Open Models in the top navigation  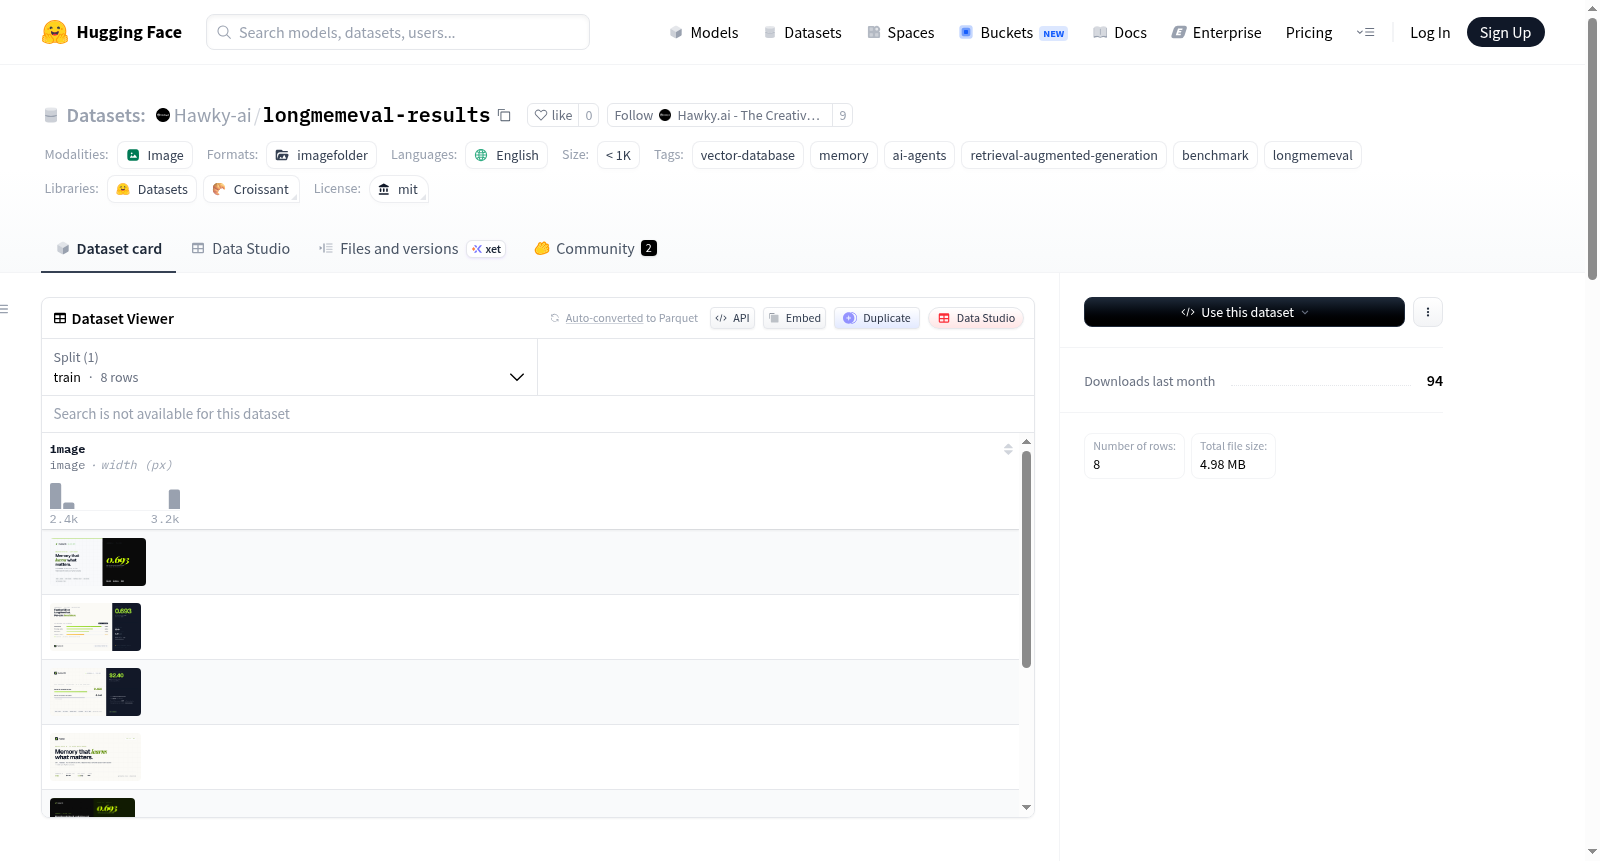pos(704,32)
